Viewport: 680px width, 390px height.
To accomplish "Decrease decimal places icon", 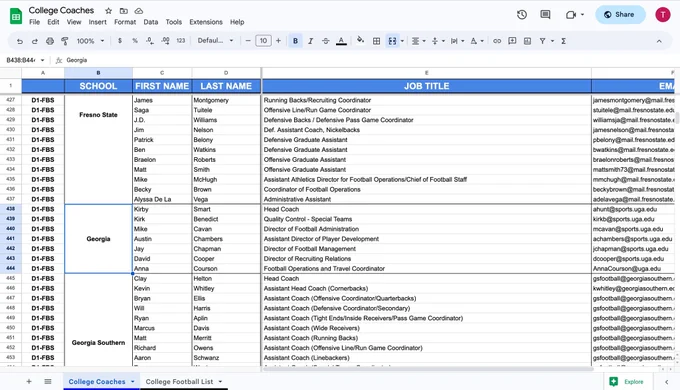I will 150,41.
